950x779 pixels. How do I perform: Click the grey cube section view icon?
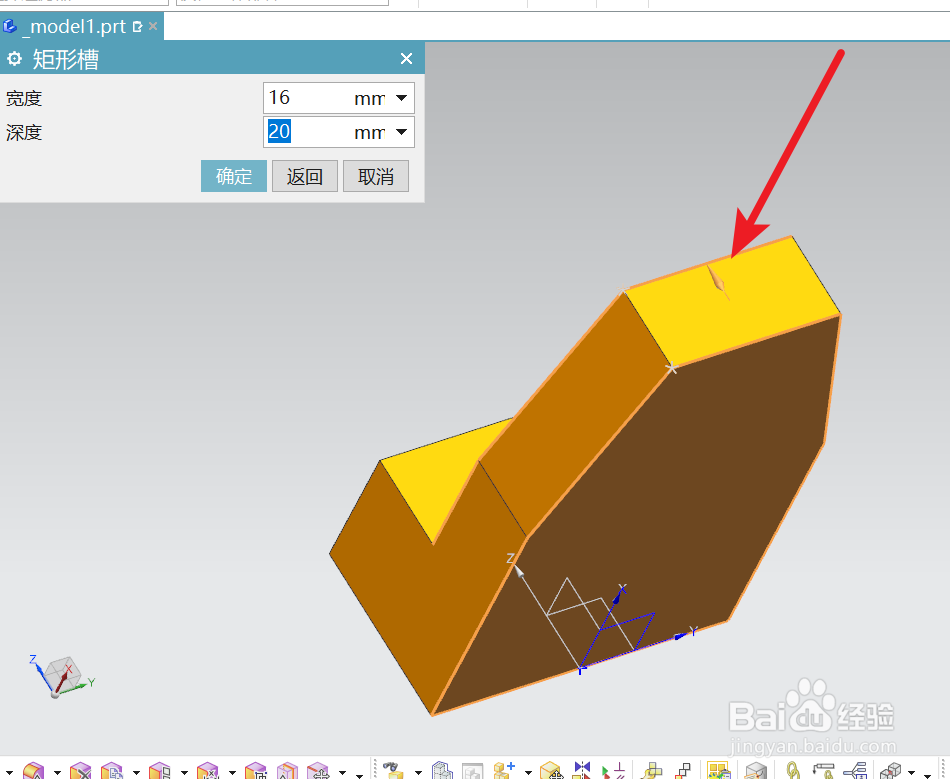[756, 771]
